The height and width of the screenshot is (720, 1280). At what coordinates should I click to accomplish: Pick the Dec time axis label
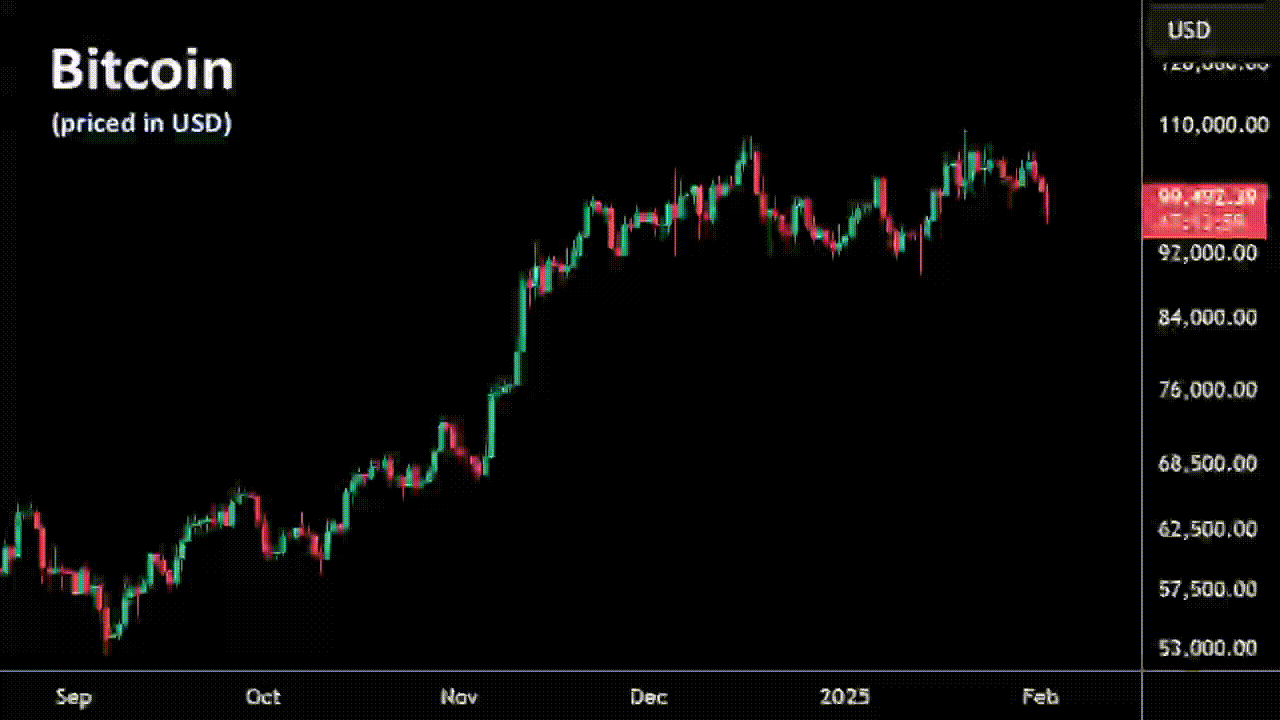pos(649,697)
